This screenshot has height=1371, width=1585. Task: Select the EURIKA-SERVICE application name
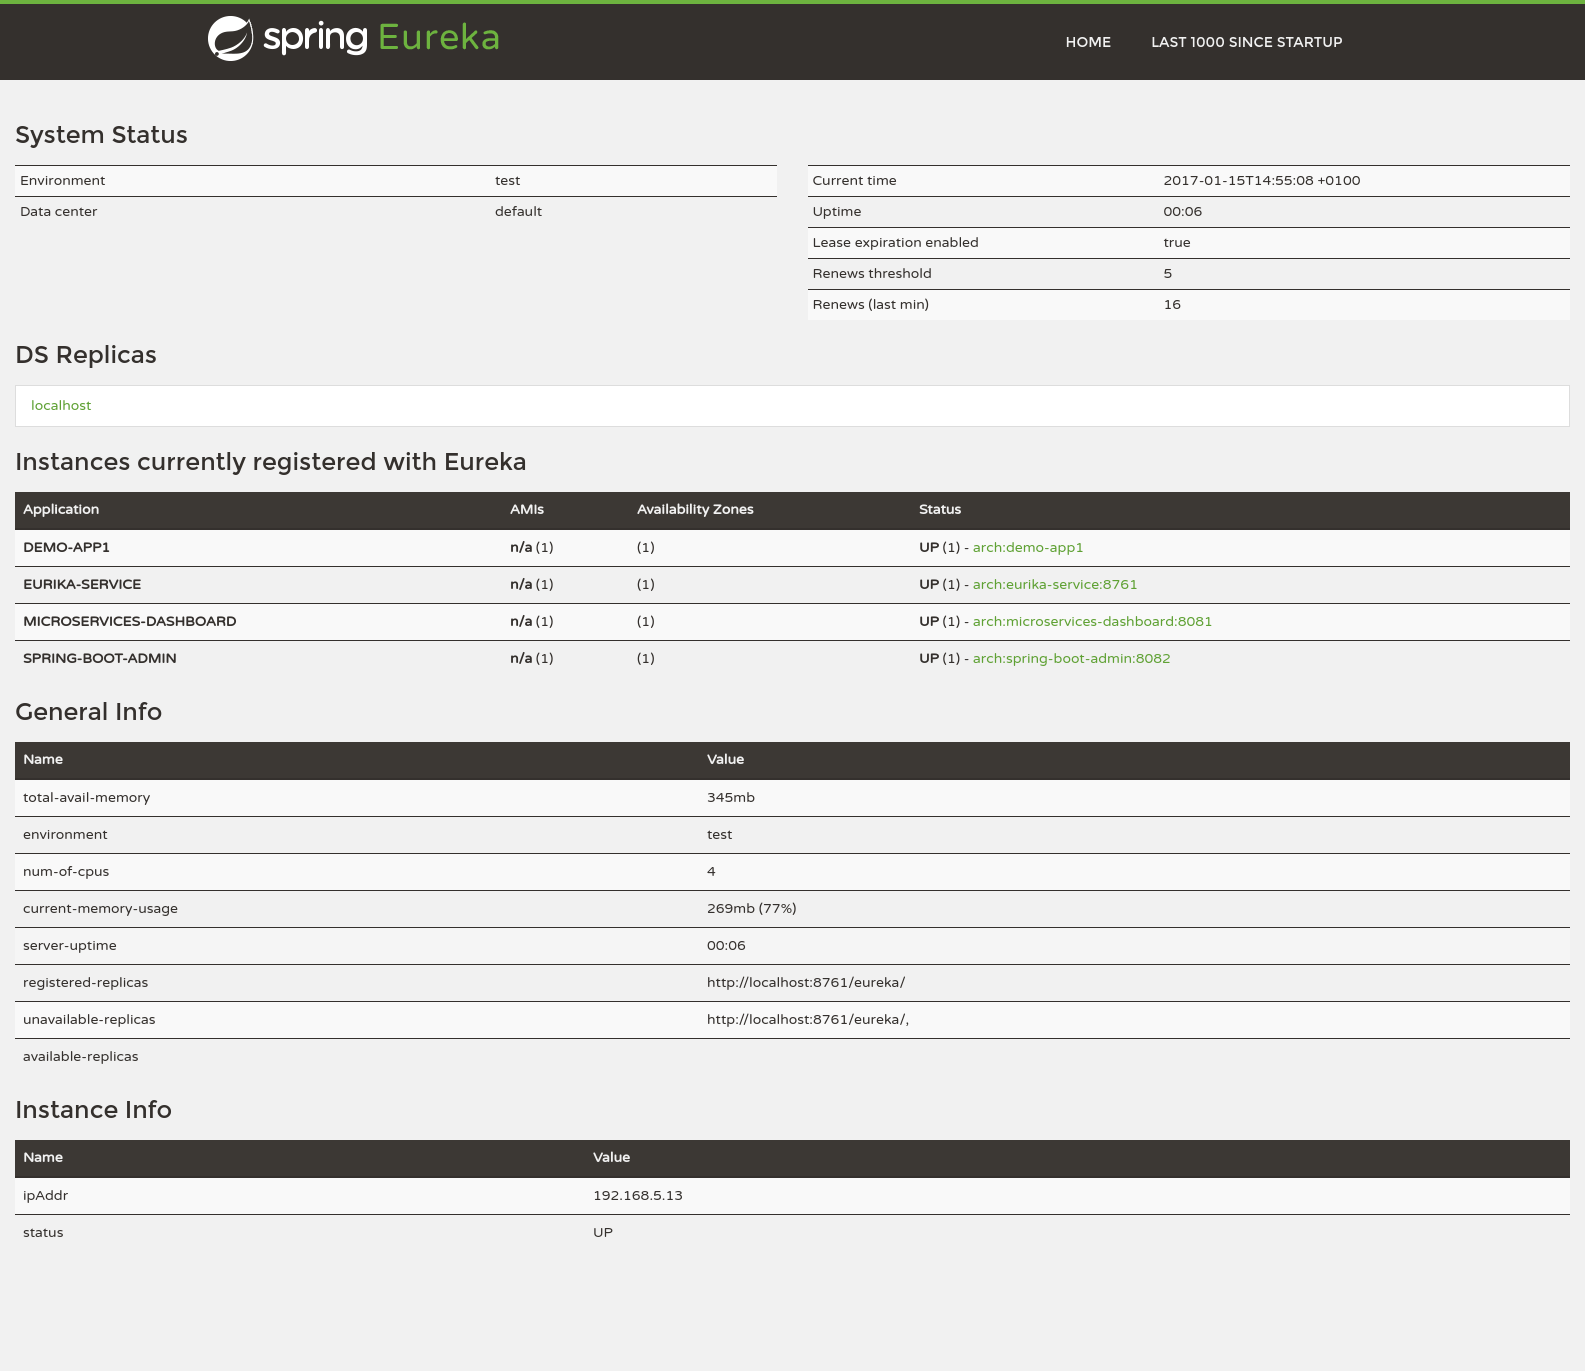(x=82, y=584)
